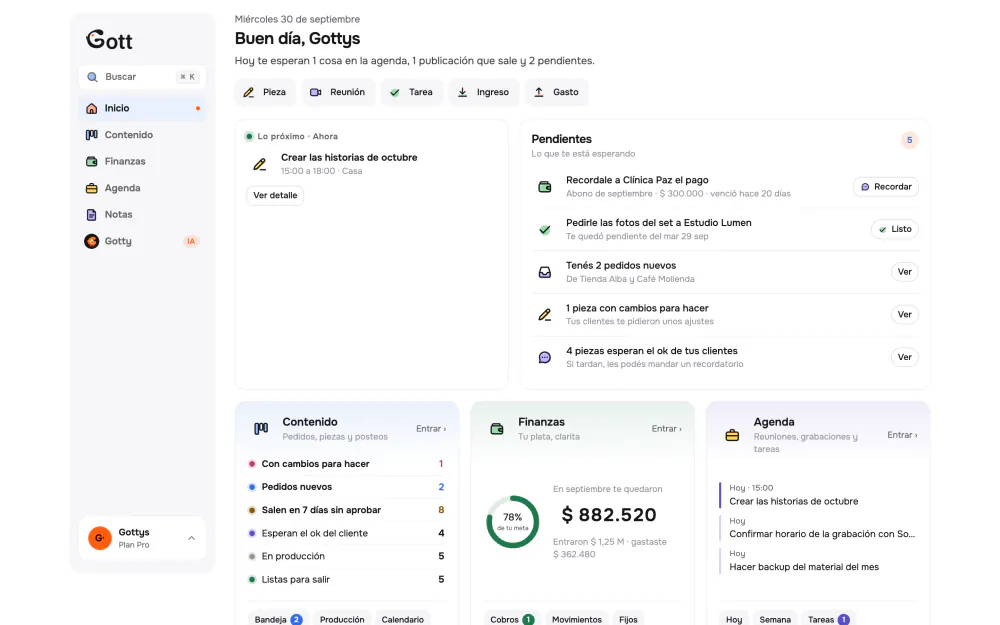
Task: Click the Agenda briefcase icon in sidebar
Action: pos(92,188)
